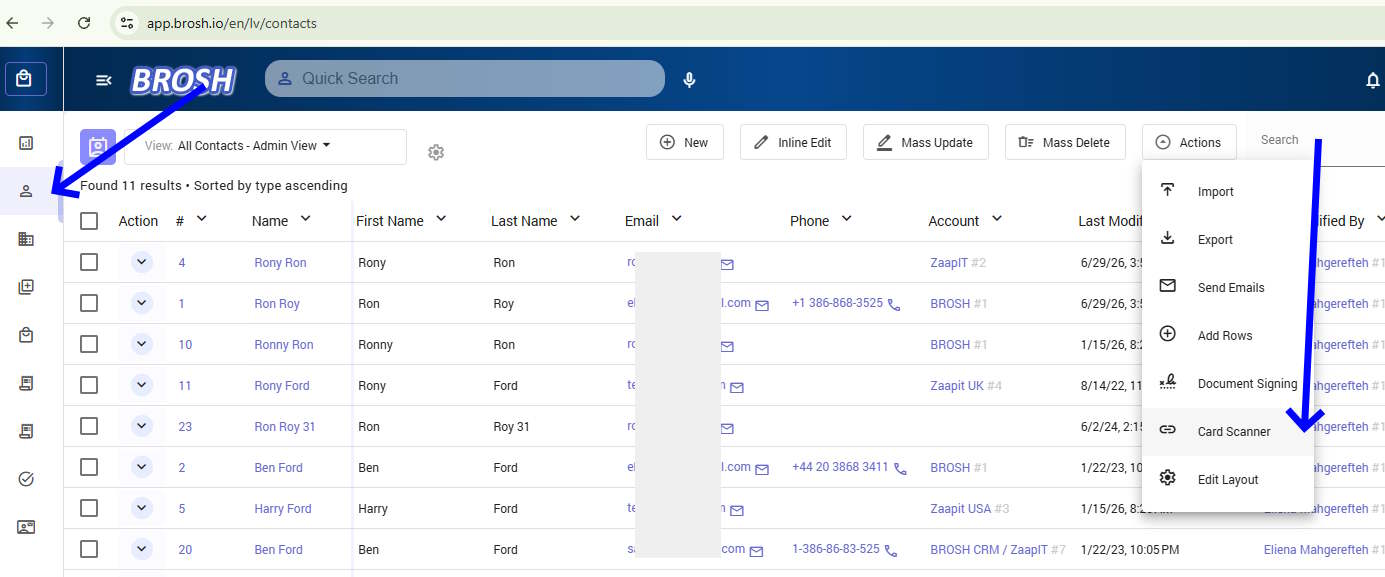Viewport: 1385px width, 577px height.
Task: Click email envelope icon in Ronny Ron row
Action: click(727, 346)
